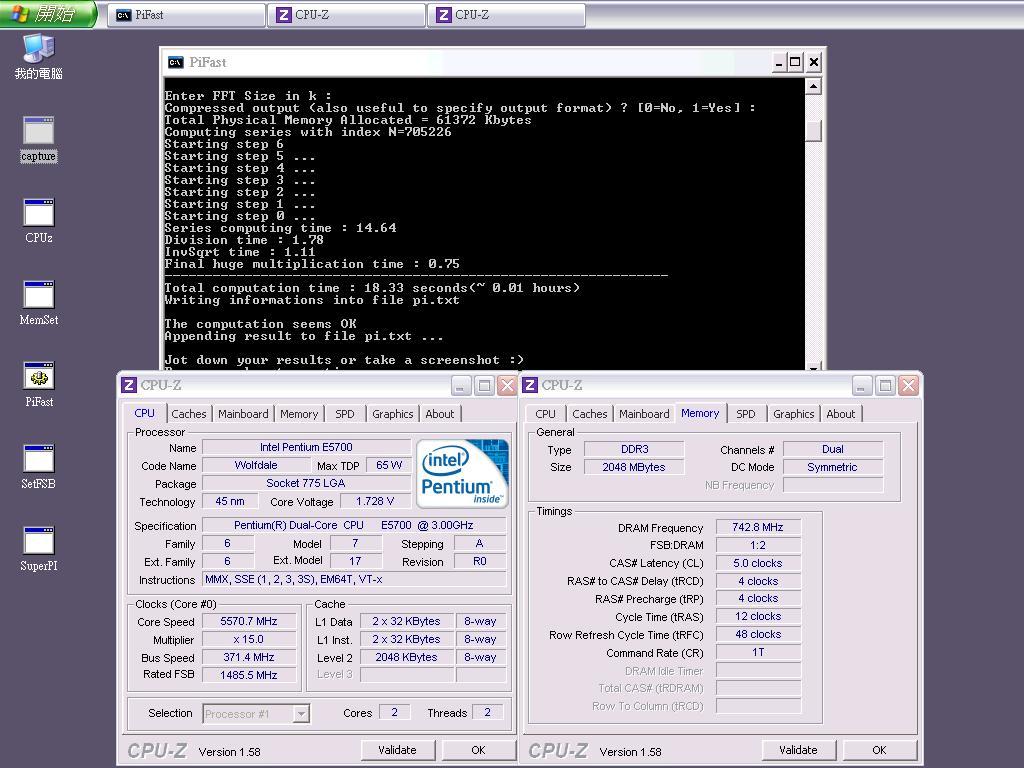Click the Level 2 2048 KBytes value

pyautogui.click(x=406, y=657)
